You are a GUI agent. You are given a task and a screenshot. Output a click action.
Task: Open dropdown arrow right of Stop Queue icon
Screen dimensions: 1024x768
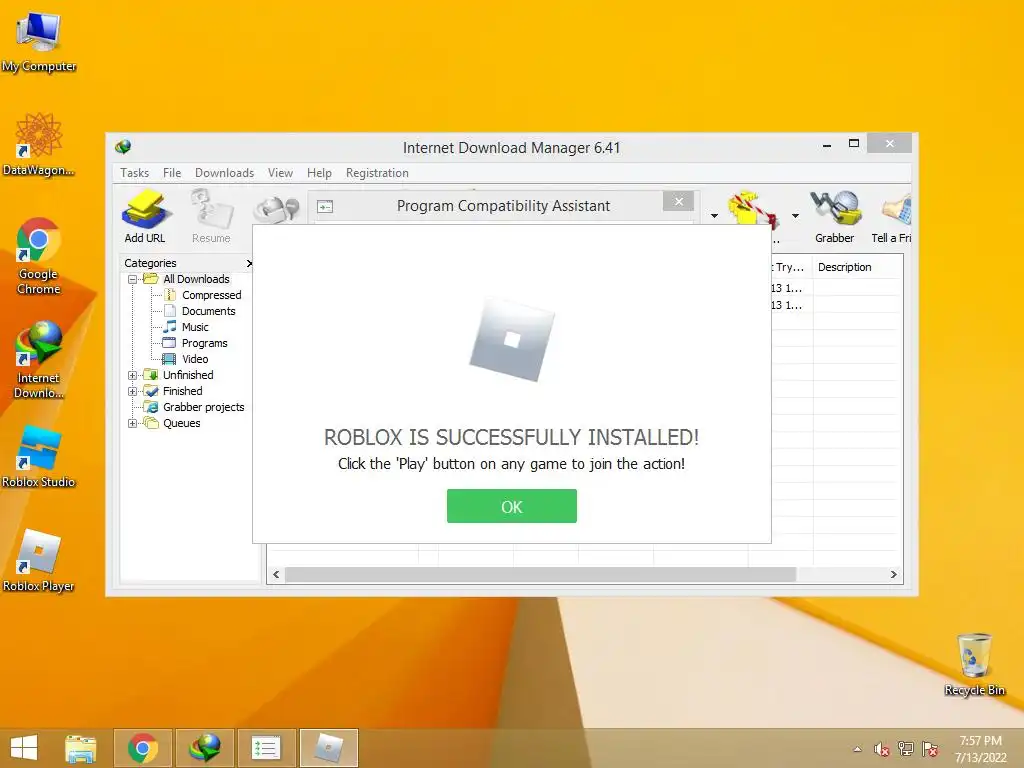795,216
